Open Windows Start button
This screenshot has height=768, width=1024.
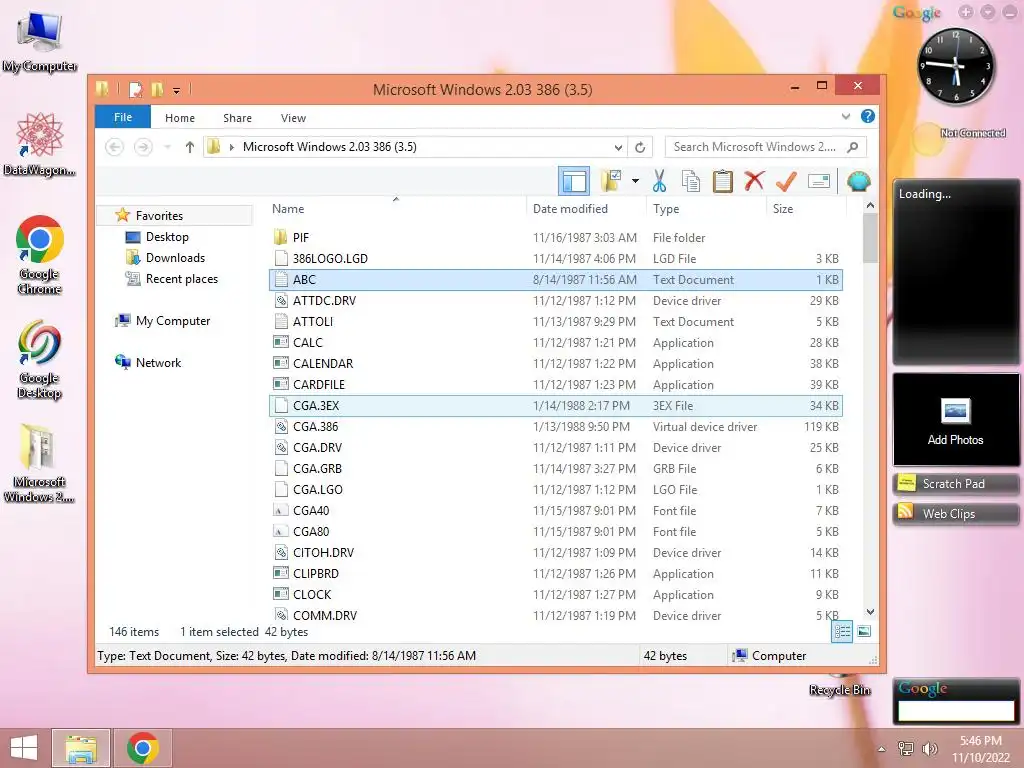pos(24,748)
